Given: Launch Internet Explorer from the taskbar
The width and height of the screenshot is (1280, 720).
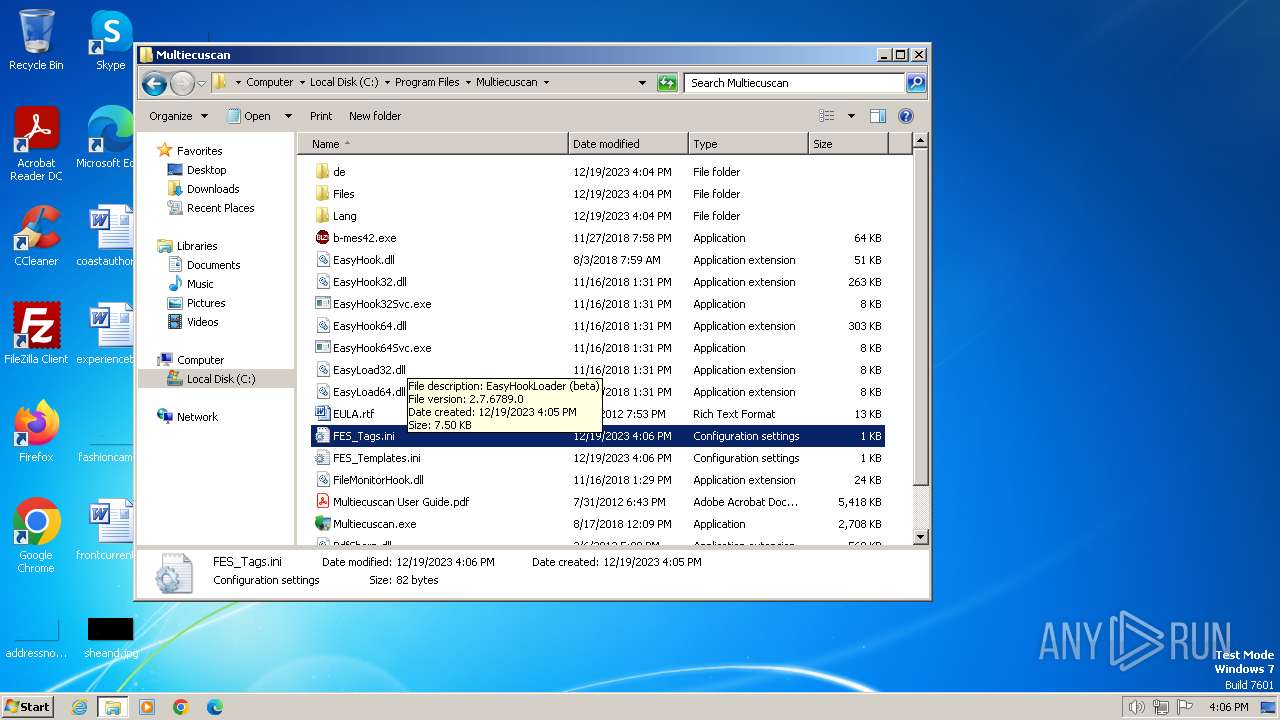Looking at the screenshot, I should pos(79,707).
